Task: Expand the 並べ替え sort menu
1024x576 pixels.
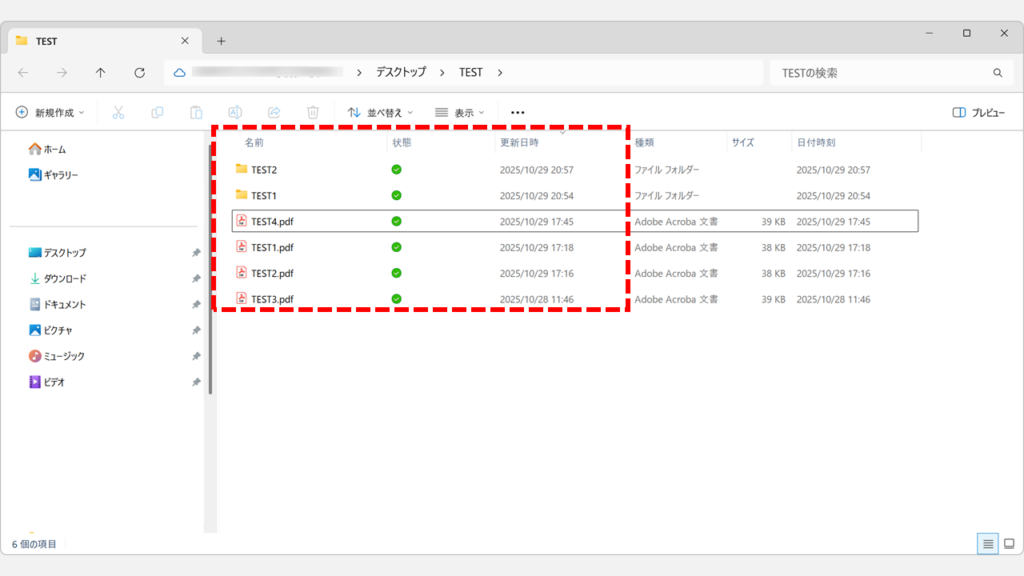Action: [380, 113]
